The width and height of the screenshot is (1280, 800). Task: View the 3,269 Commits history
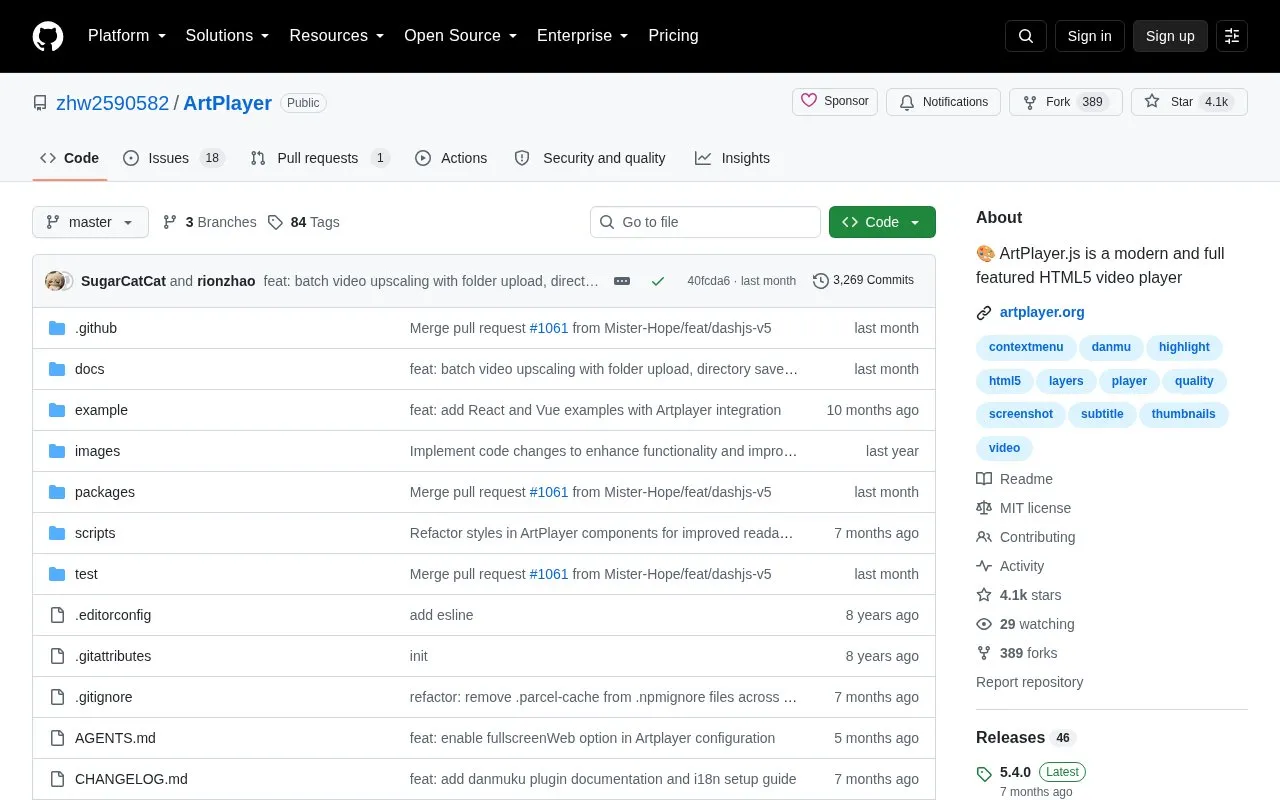tap(864, 281)
